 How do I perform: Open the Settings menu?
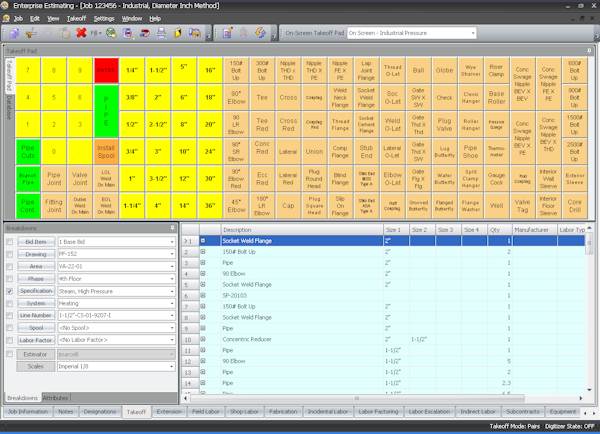click(x=104, y=18)
